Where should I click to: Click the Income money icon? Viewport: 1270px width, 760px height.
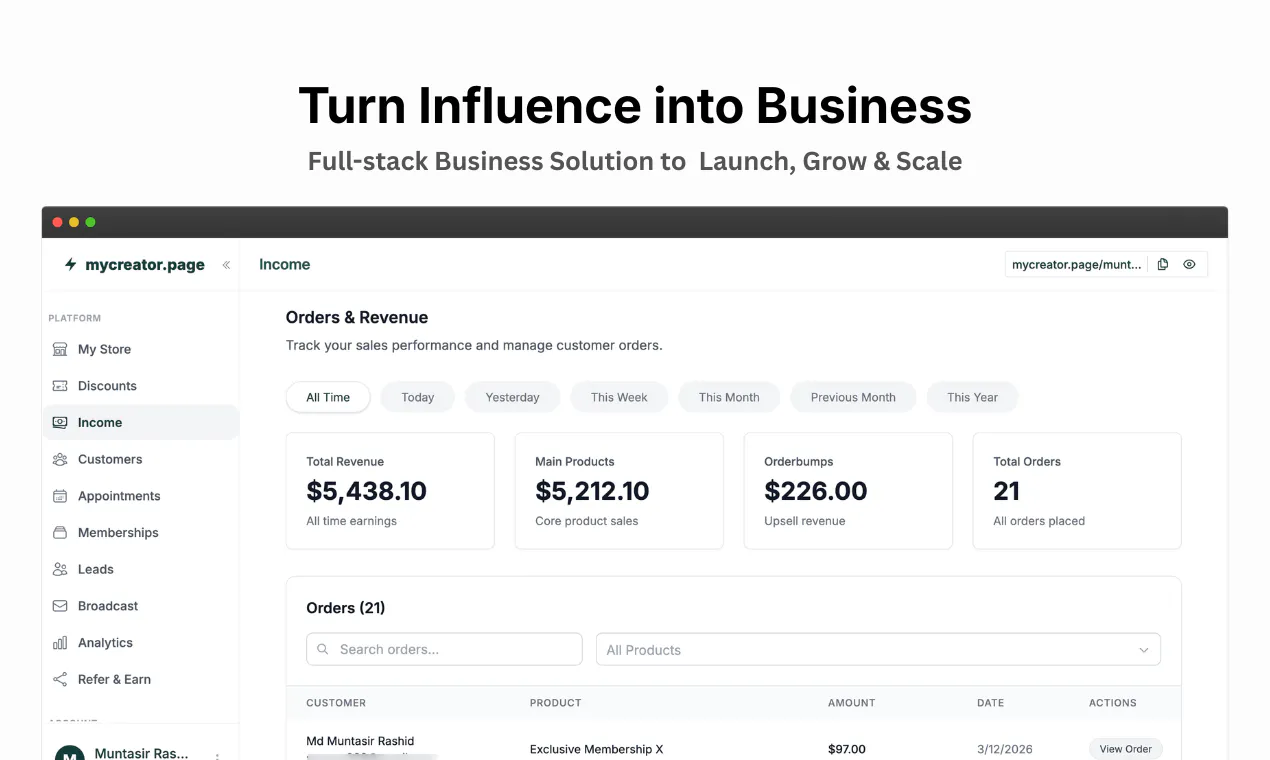[x=60, y=423]
